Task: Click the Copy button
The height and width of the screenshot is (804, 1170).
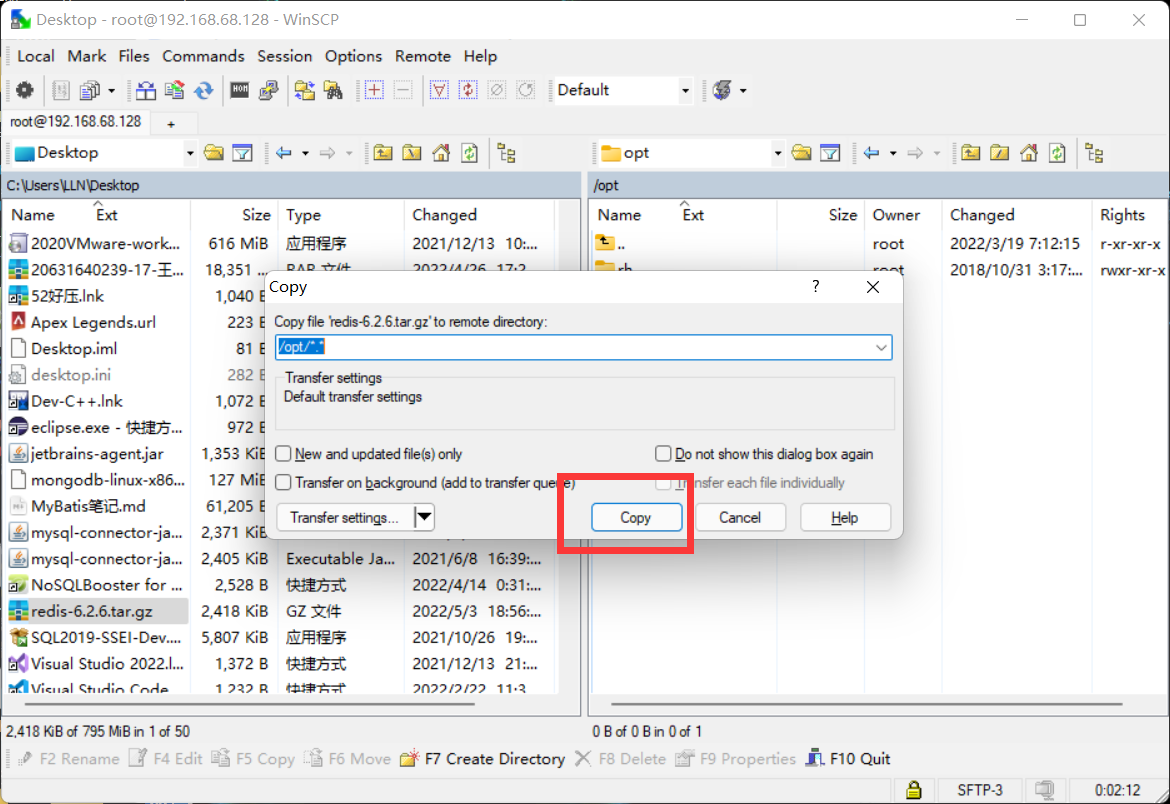Action: coord(636,517)
